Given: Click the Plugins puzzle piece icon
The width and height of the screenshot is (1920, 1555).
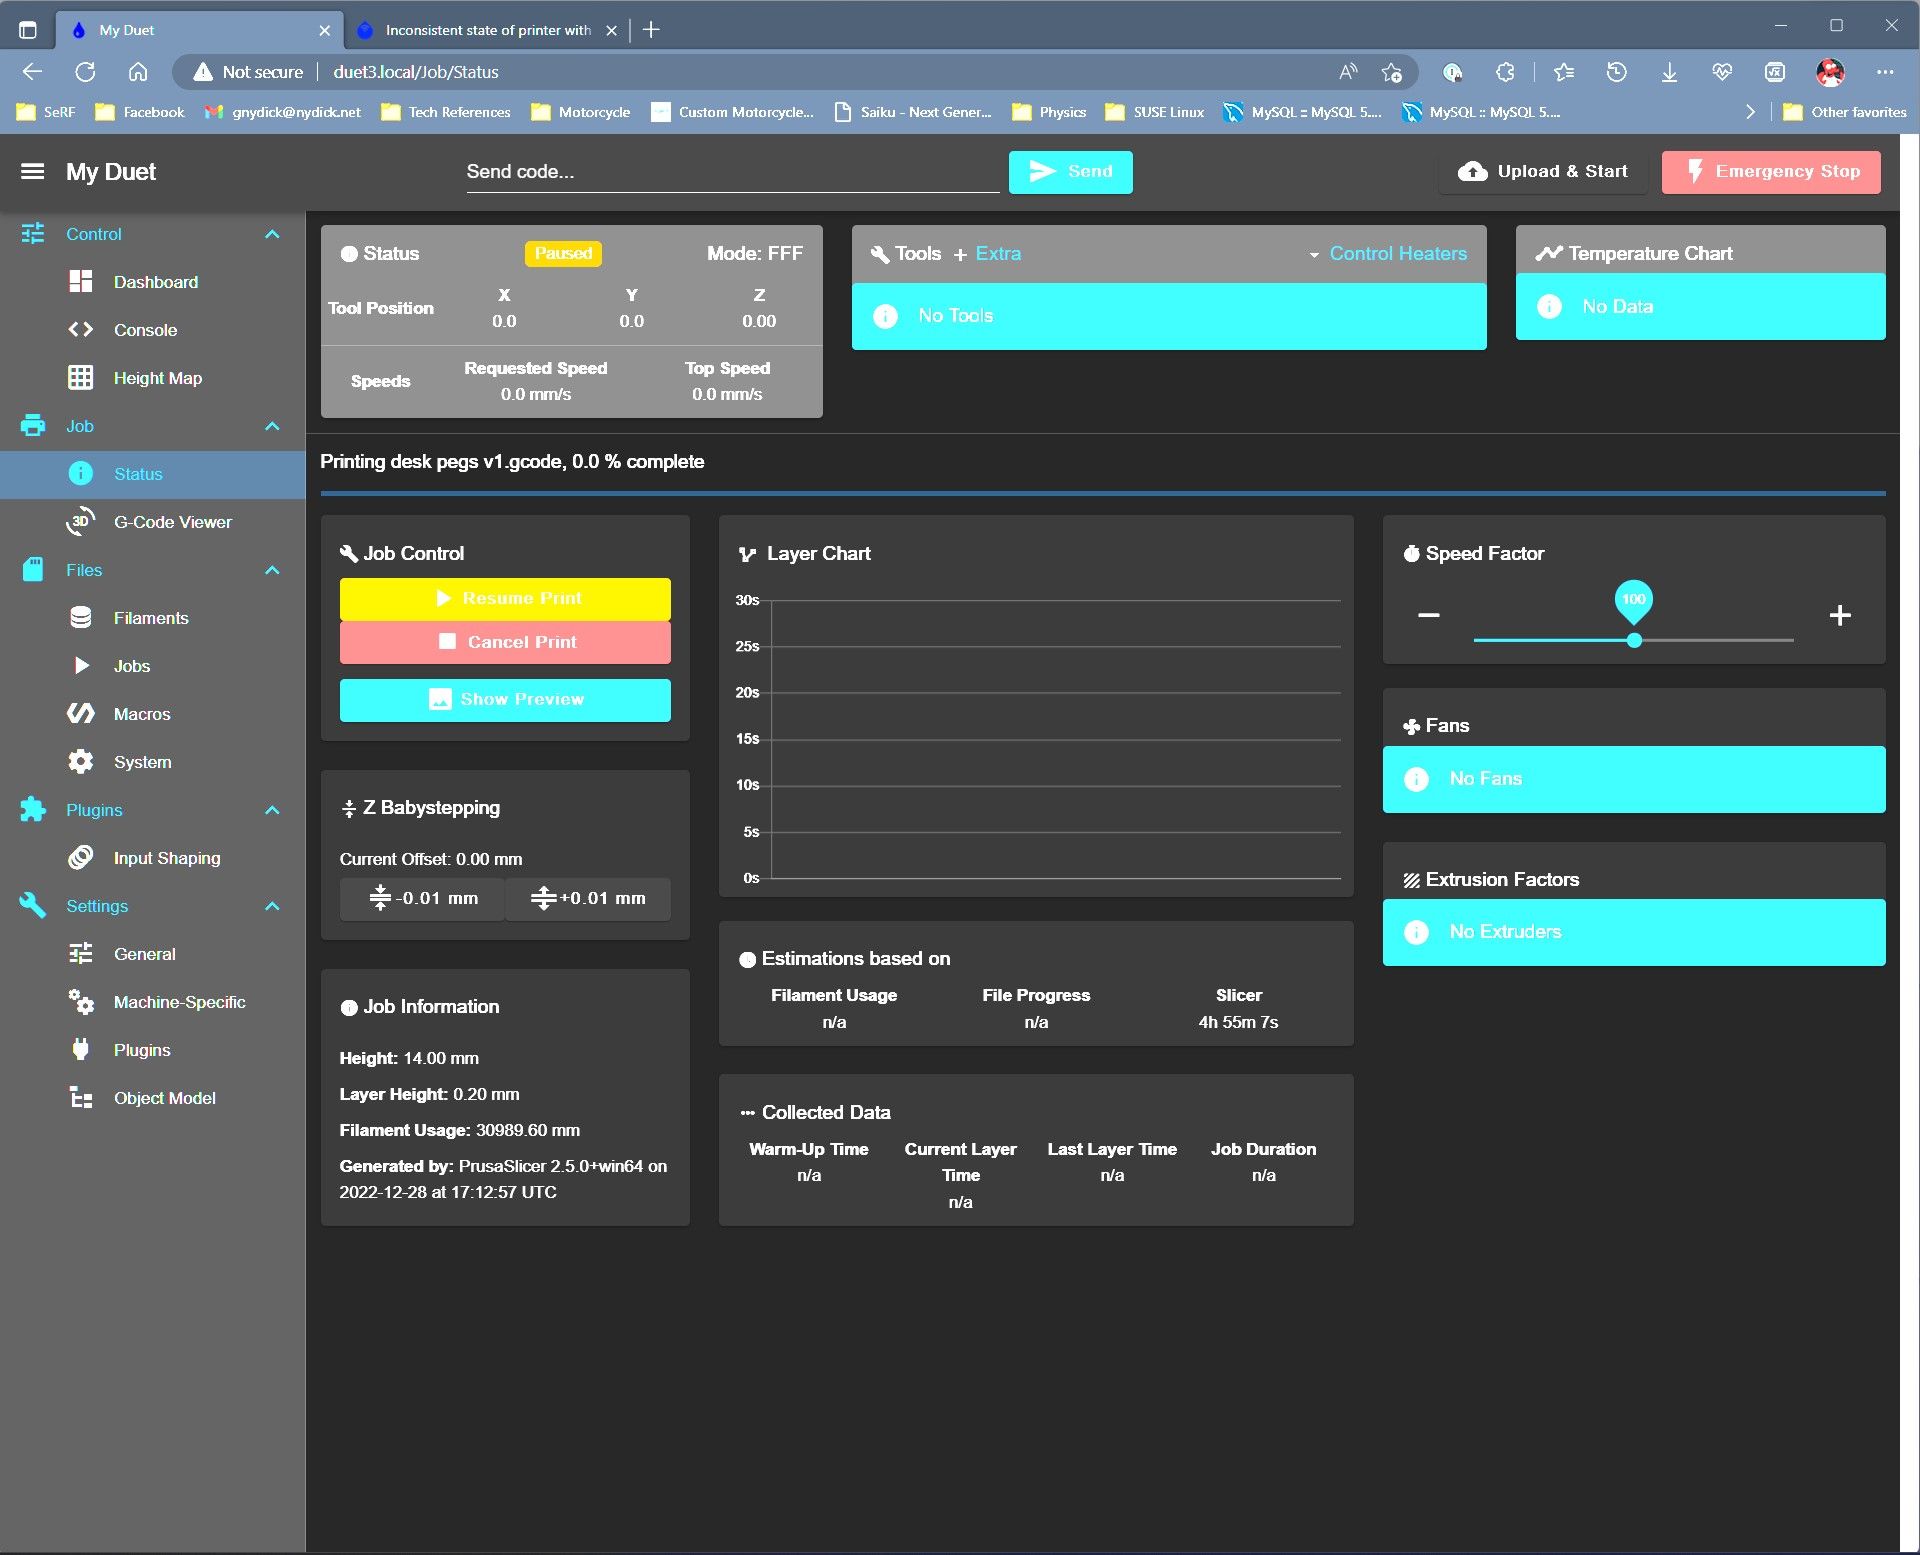Looking at the screenshot, I should tap(33, 810).
